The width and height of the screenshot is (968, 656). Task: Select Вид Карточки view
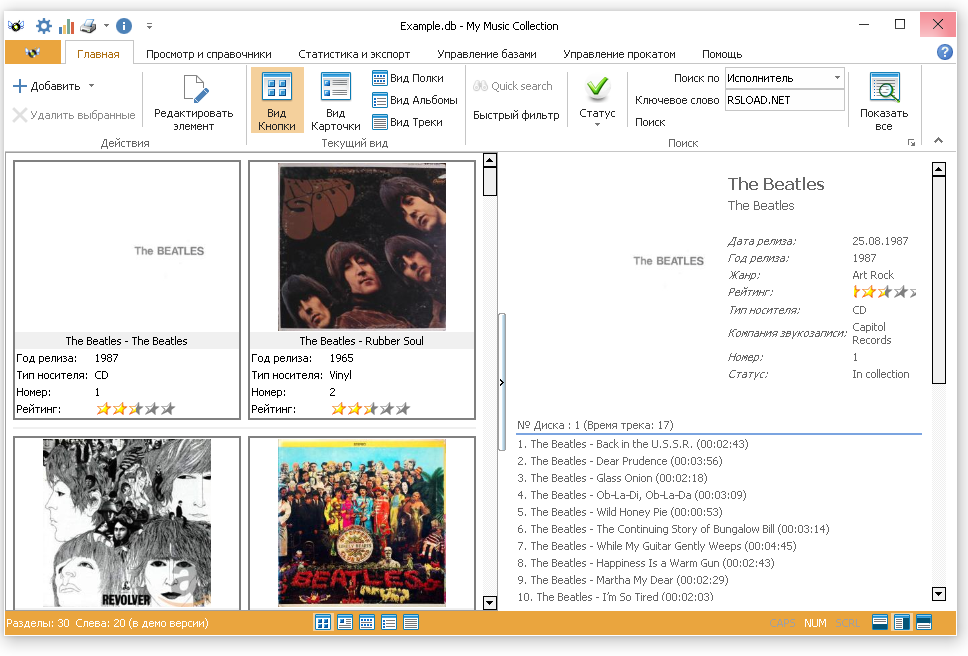(336, 102)
